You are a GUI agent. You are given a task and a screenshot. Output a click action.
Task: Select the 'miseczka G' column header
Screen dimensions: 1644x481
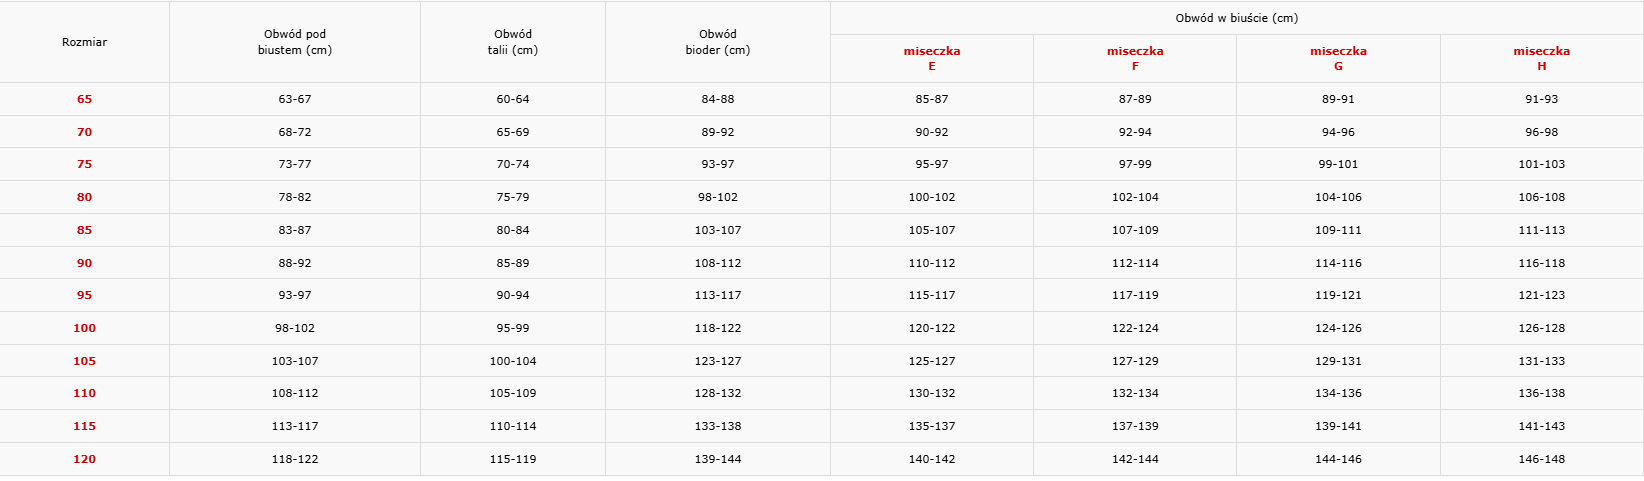pos(1338,58)
